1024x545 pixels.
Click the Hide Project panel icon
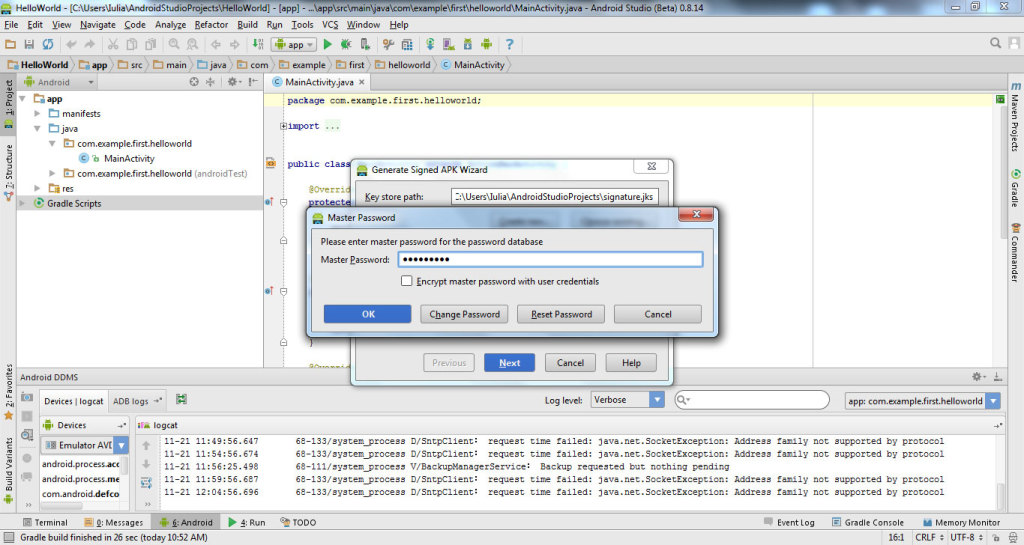tap(253, 82)
